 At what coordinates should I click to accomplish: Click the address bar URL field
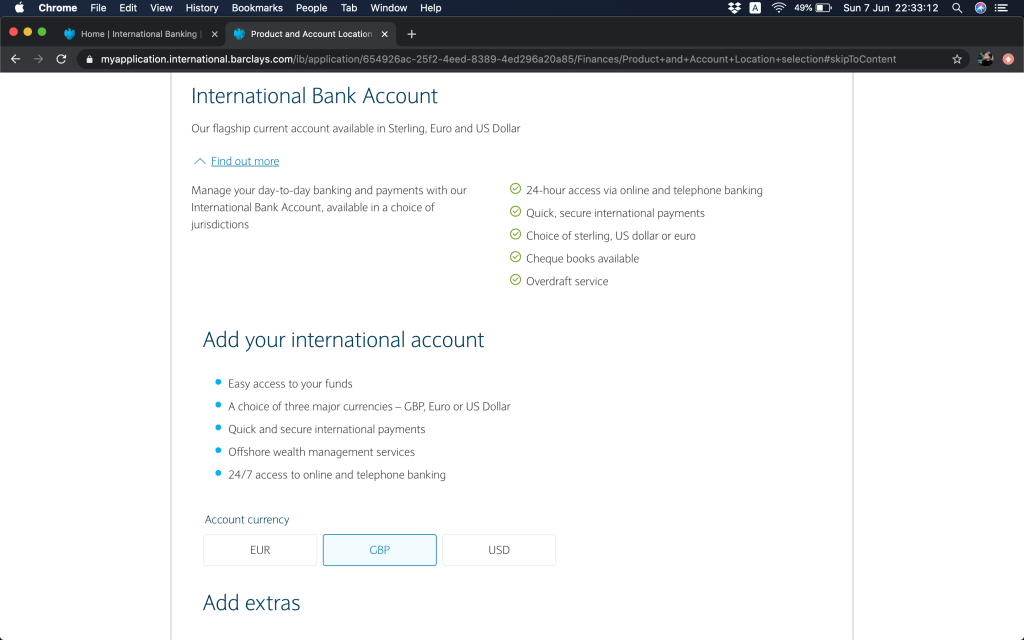500,59
